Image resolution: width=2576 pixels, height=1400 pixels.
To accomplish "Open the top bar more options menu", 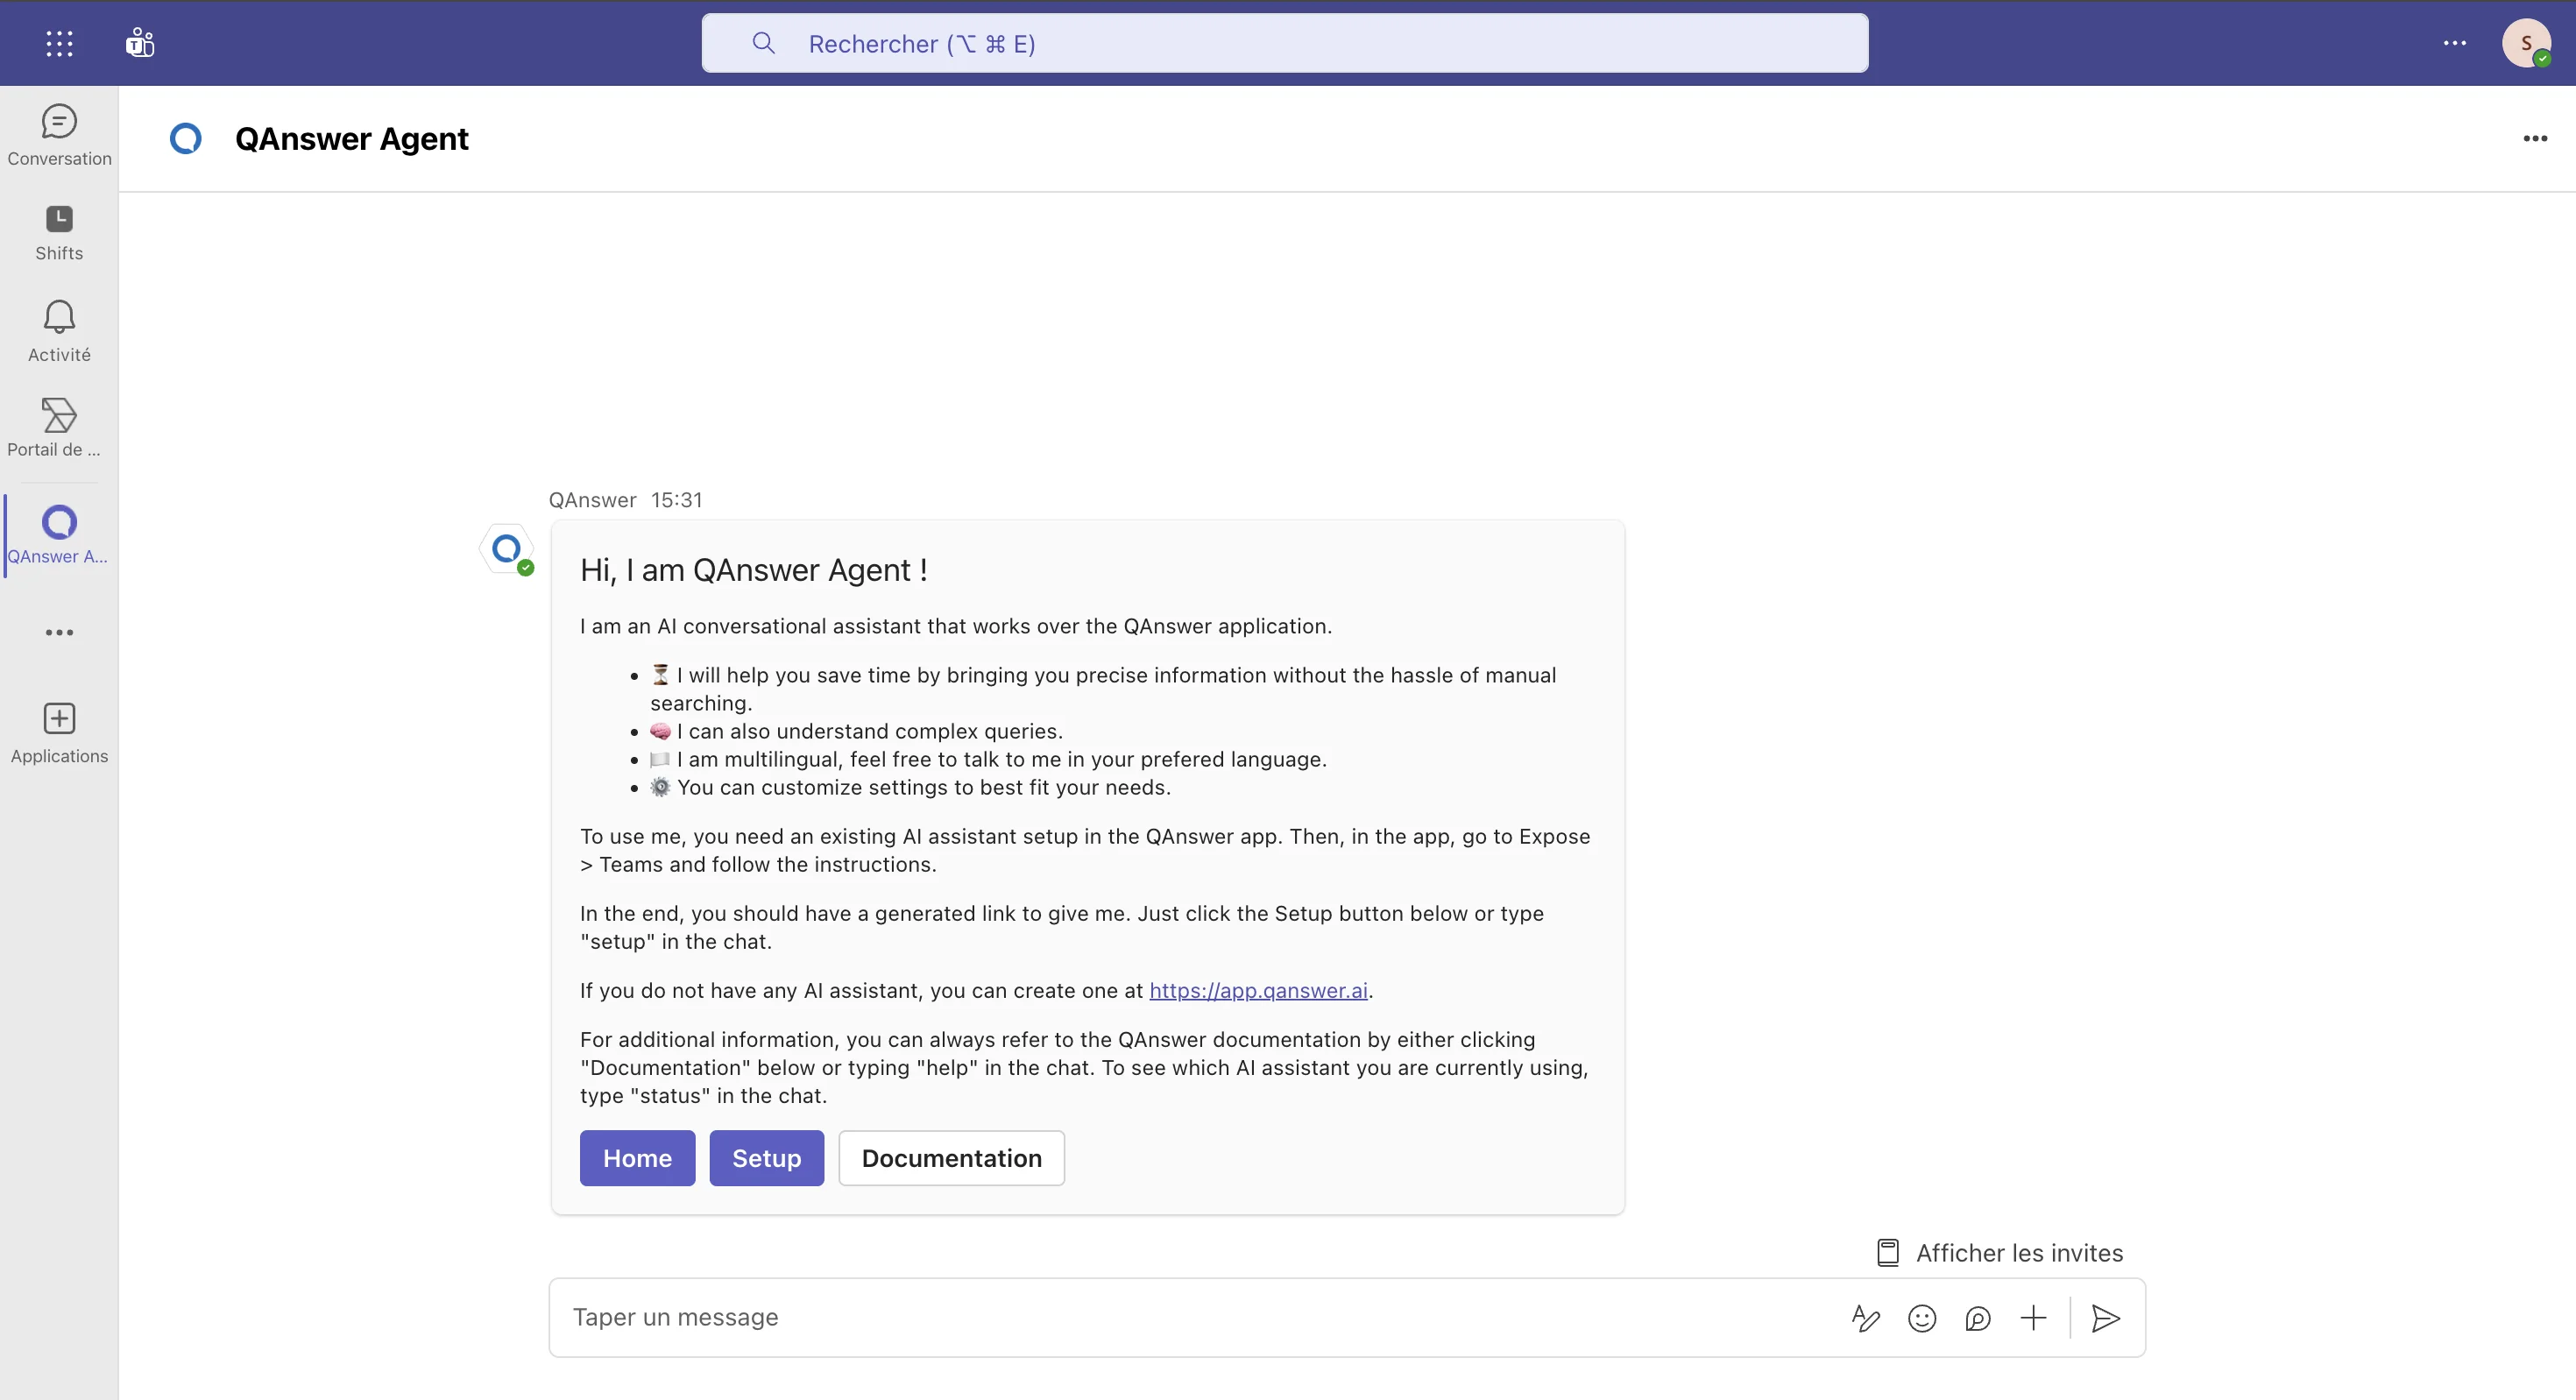I will tap(2455, 43).
